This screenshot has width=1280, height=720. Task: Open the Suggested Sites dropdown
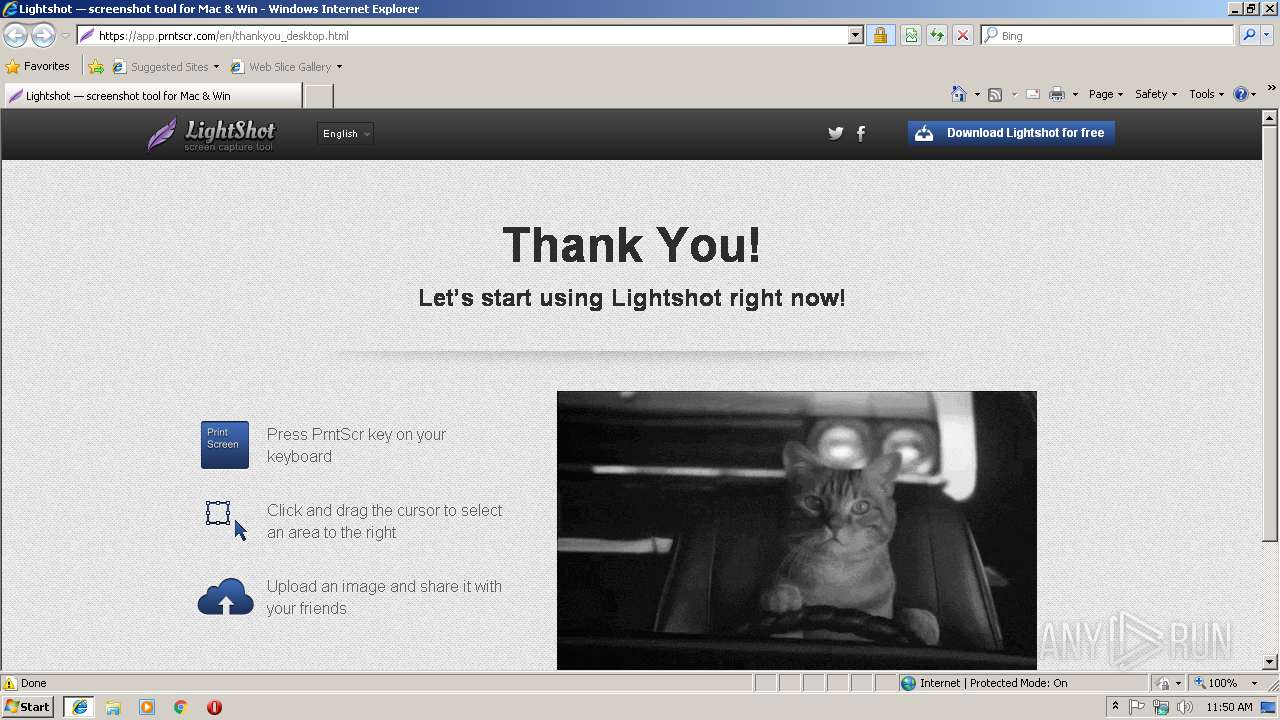[165, 67]
